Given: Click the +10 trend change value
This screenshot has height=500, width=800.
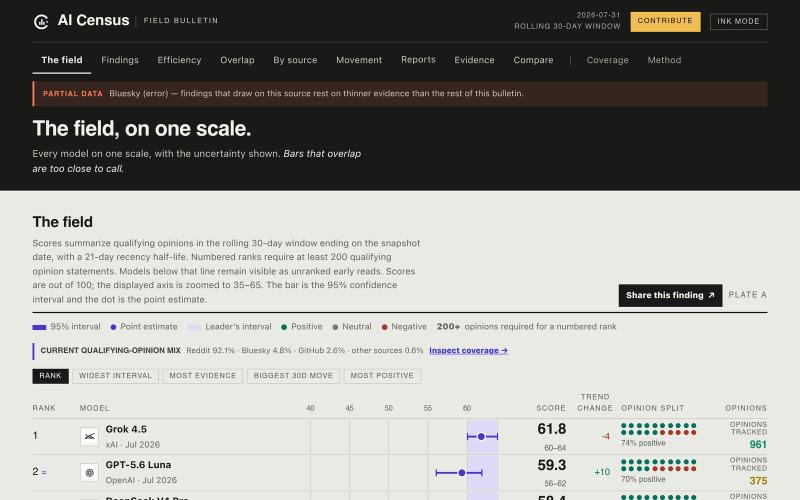Looking at the screenshot, I should pyautogui.click(x=602, y=472).
